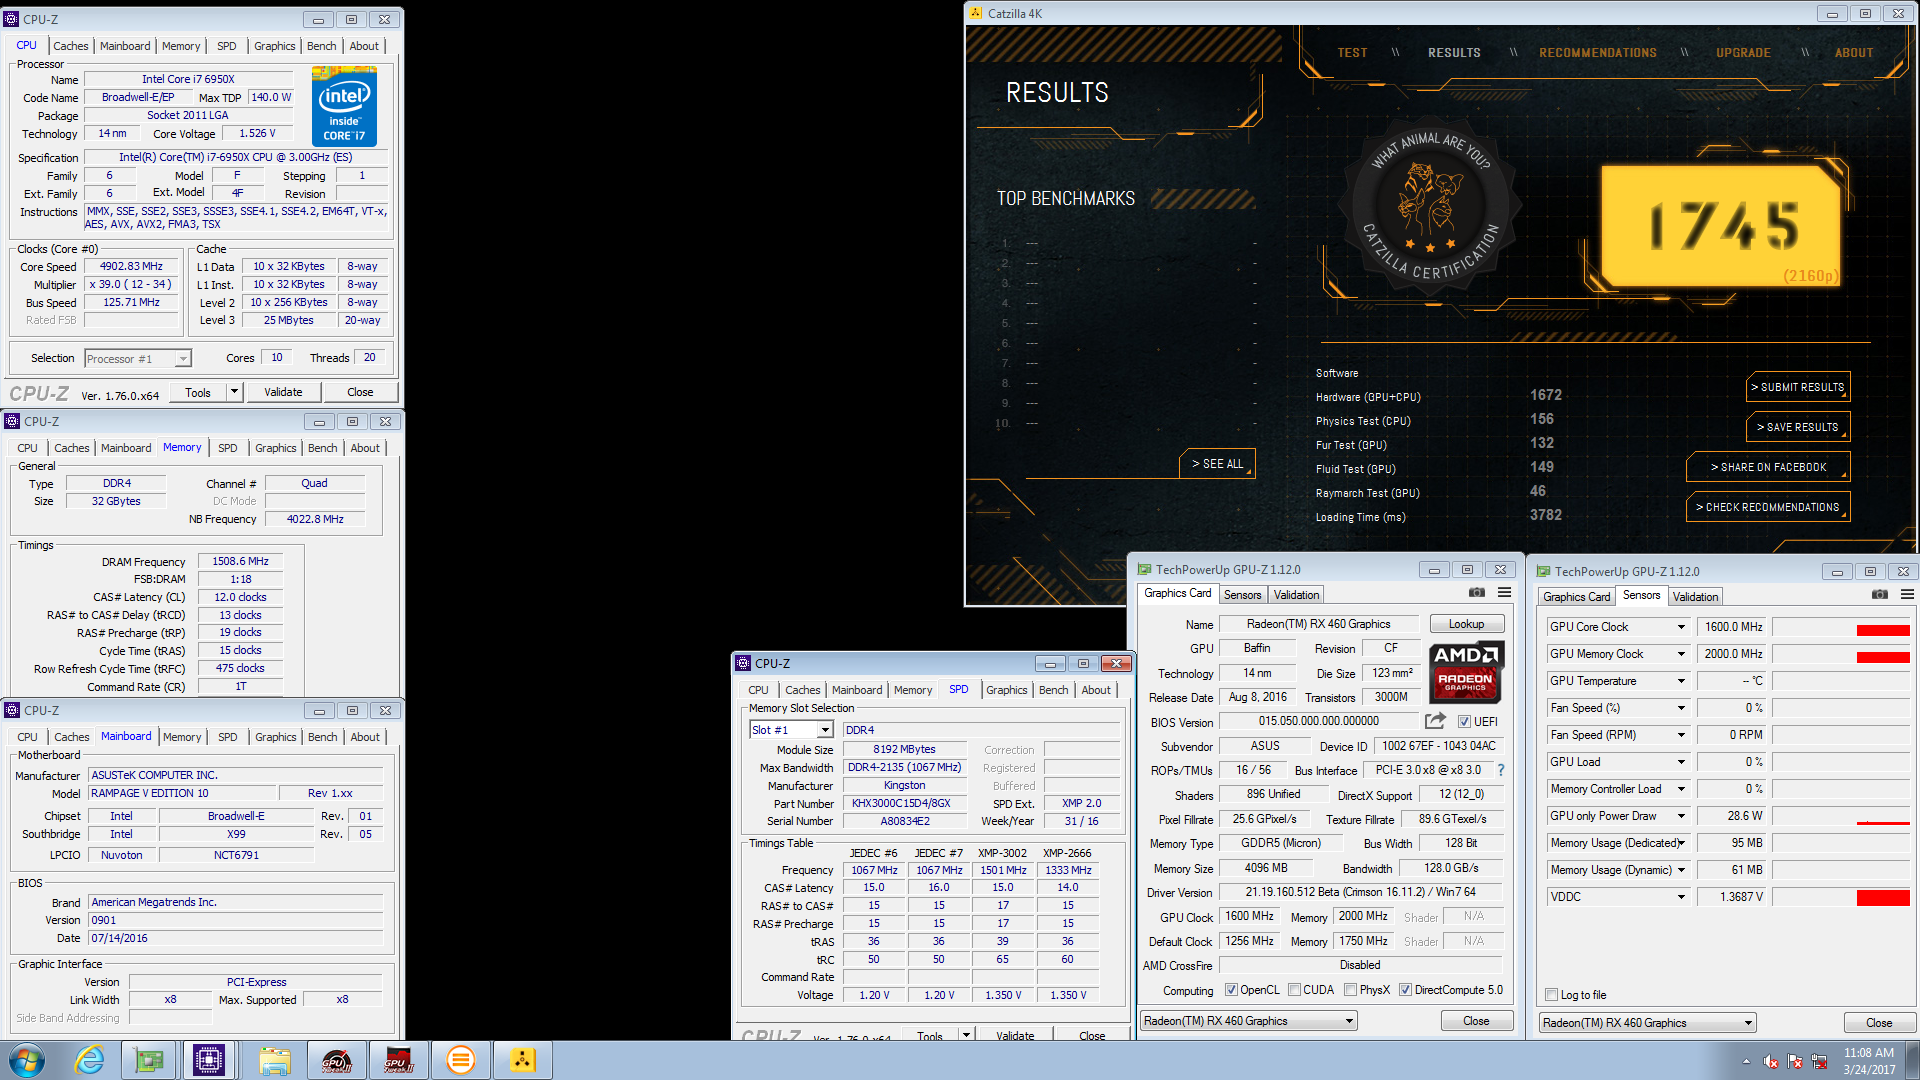Click the AMD Radeon Graphics logo in GPU-Z
The height and width of the screenshot is (1080, 1920).
coord(1465,670)
